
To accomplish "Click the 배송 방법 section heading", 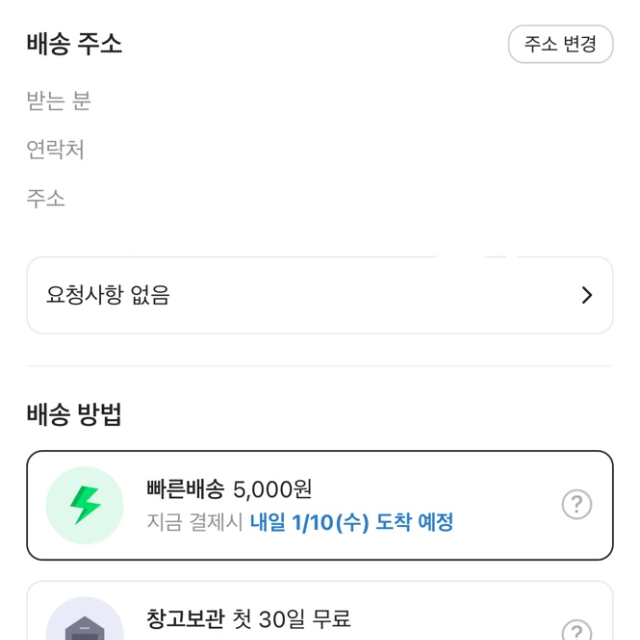I will tap(74, 415).
